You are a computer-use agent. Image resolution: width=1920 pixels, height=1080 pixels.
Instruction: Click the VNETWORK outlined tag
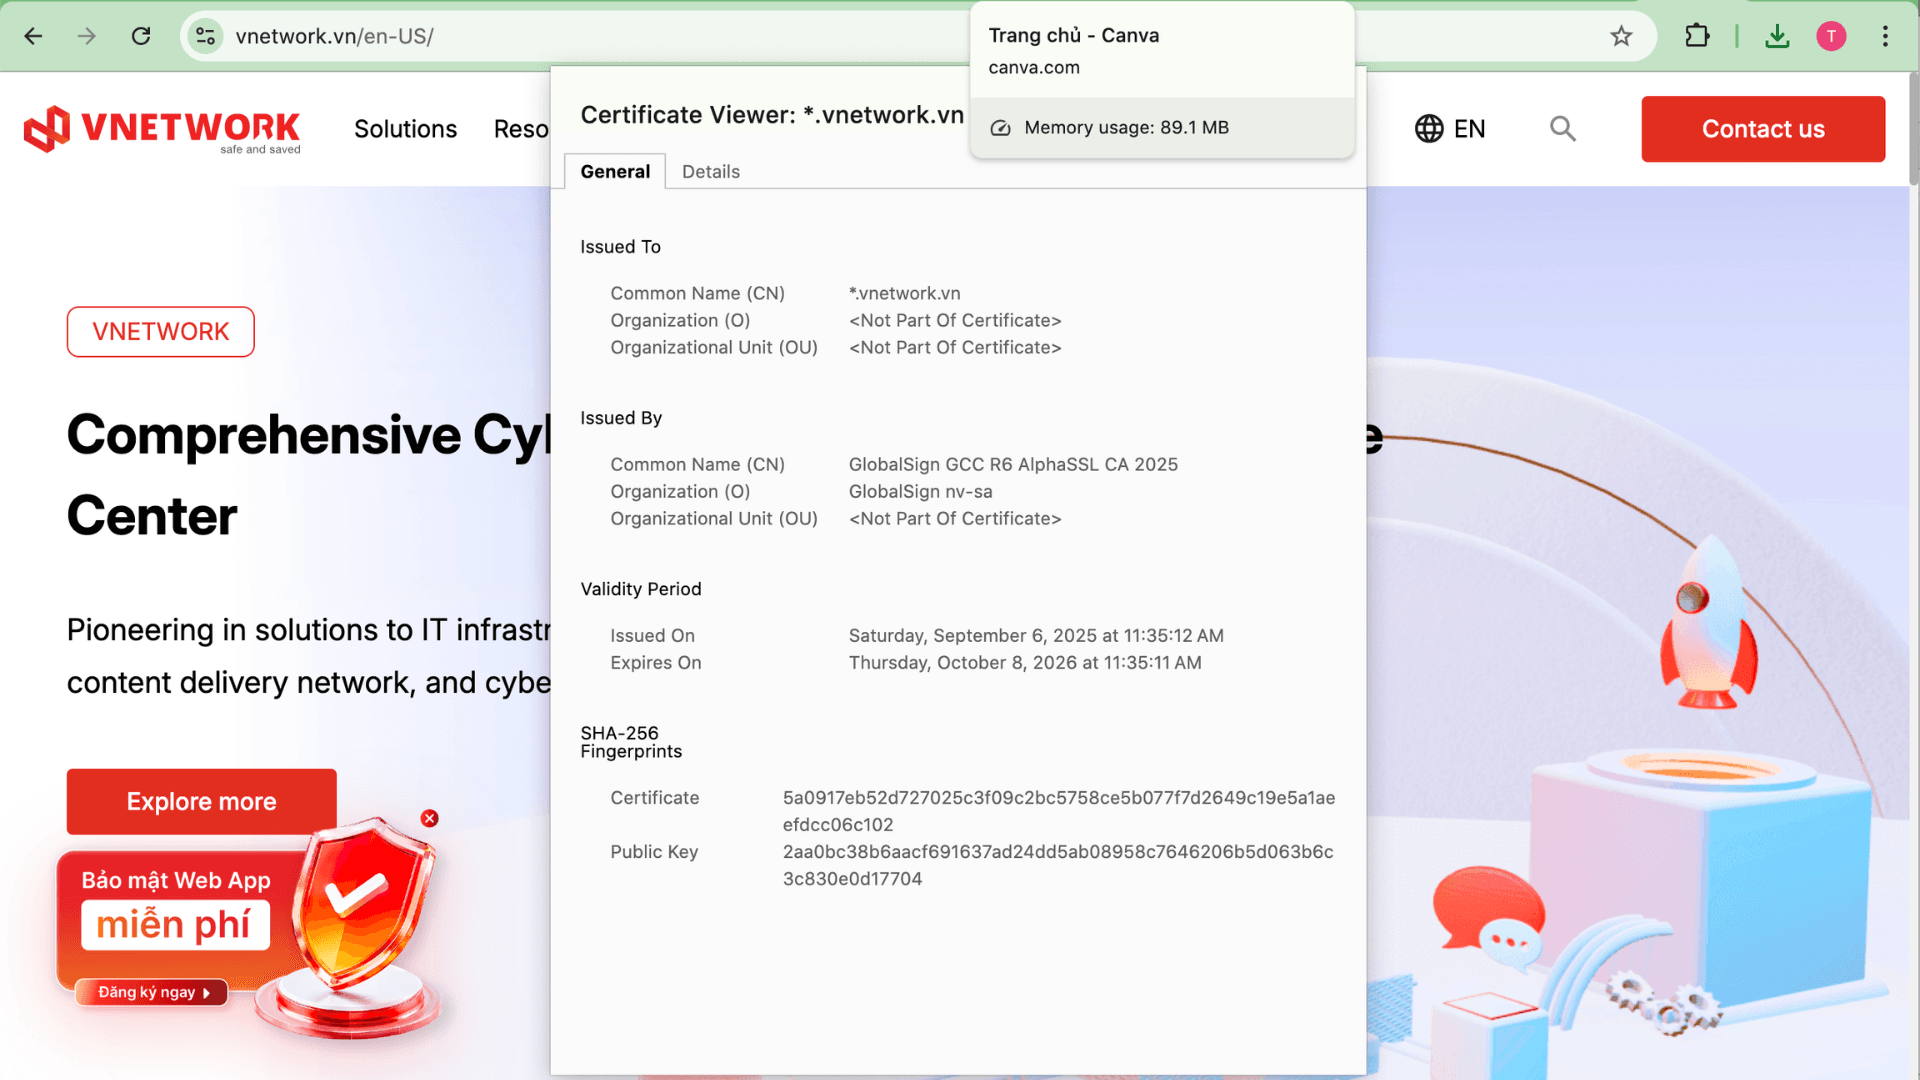pyautogui.click(x=161, y=331)
